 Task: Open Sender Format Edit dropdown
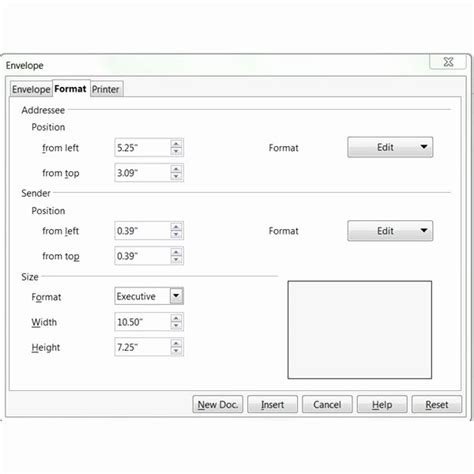coord(390,231)
